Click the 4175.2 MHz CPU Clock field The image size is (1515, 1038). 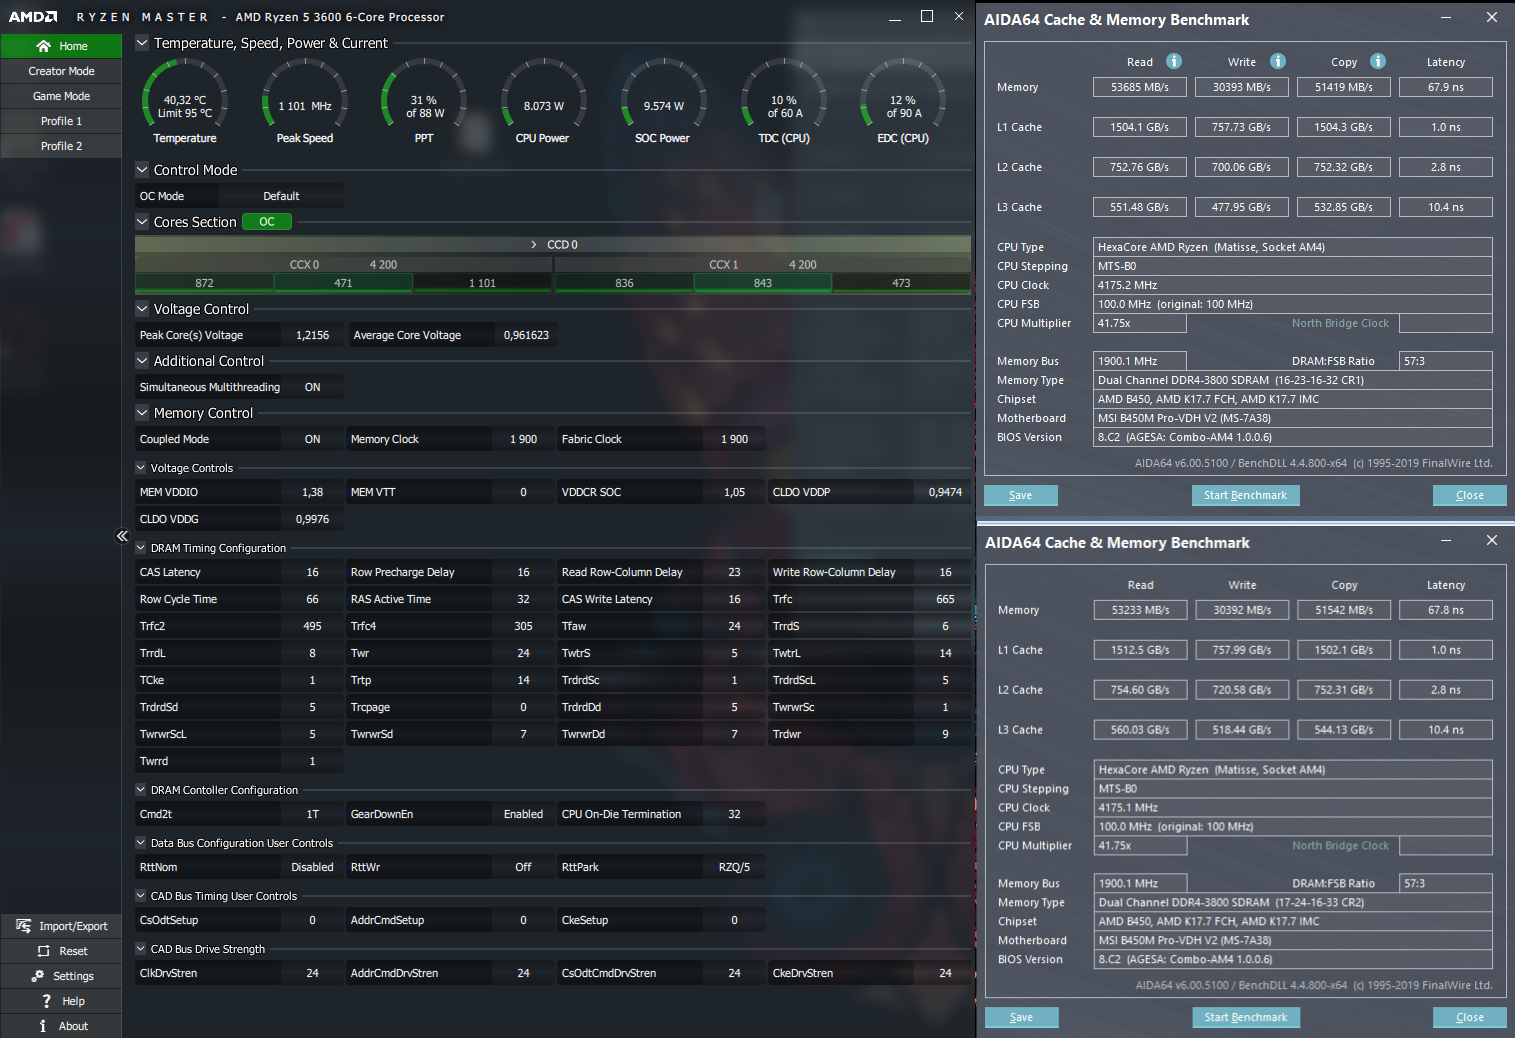(1293, 285)
